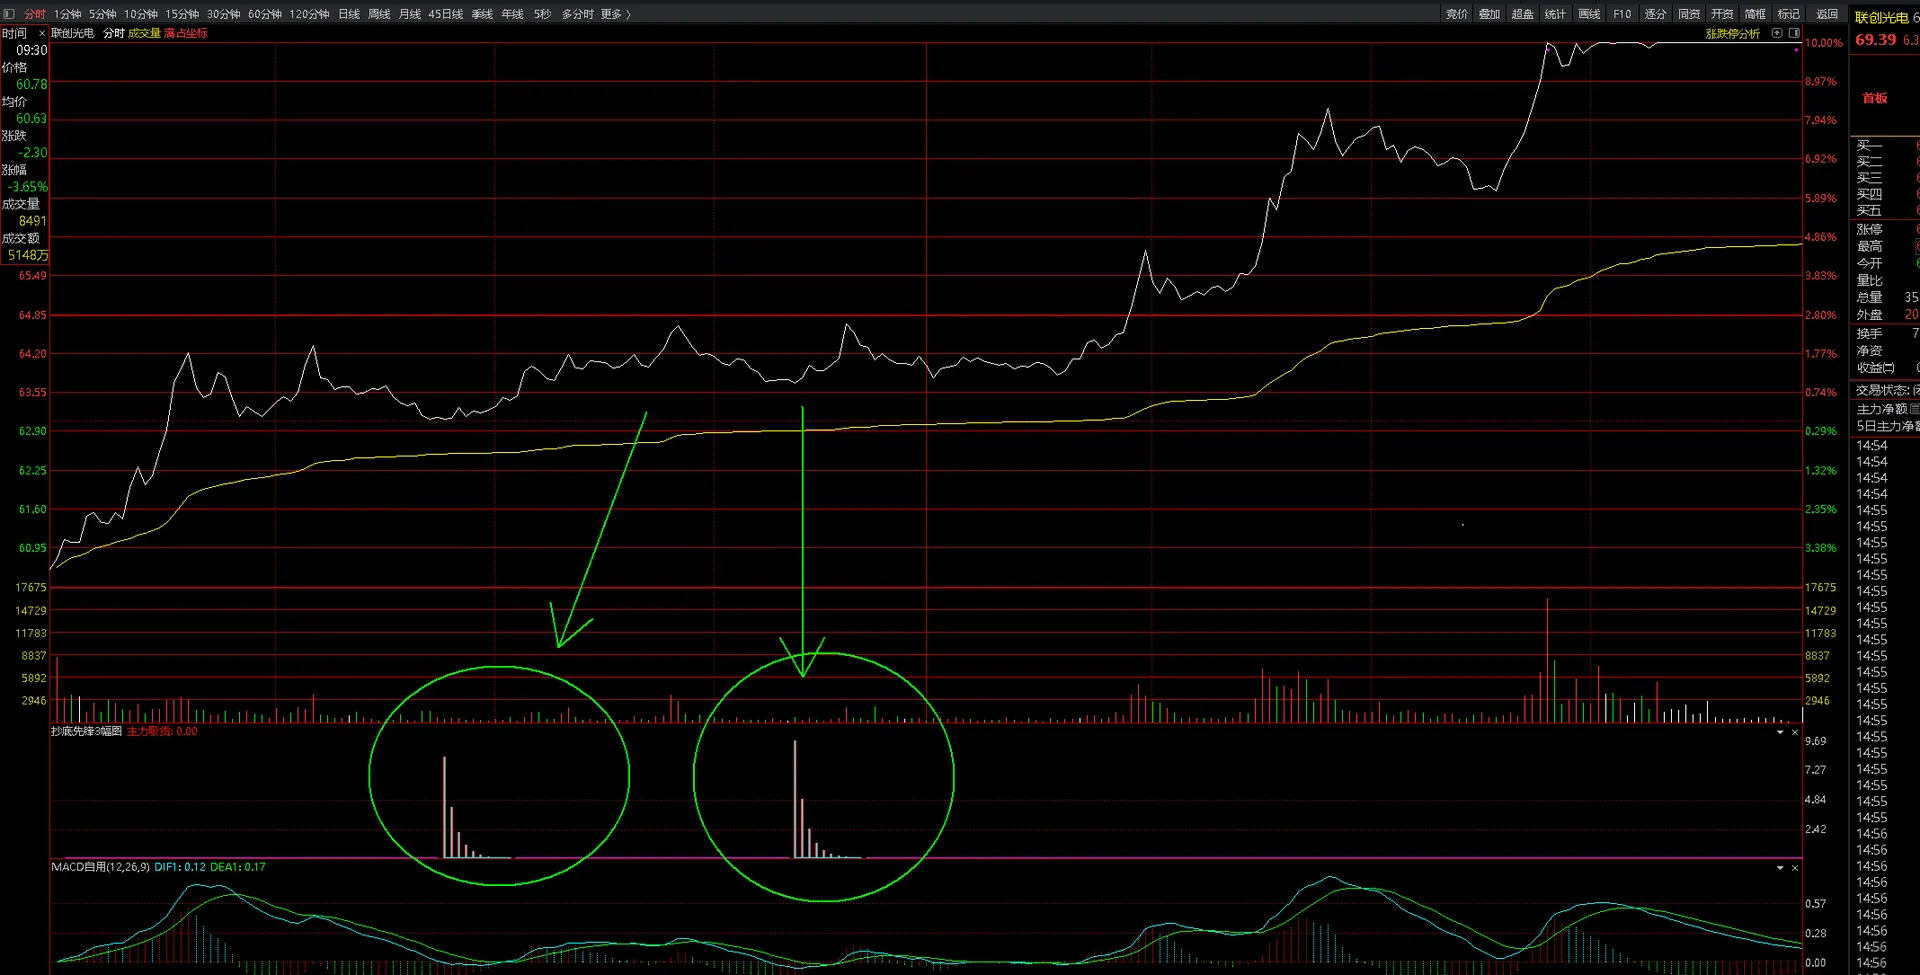Expand the 更多 periods menu
1920x975 pixels.
[x=615, y=14]
